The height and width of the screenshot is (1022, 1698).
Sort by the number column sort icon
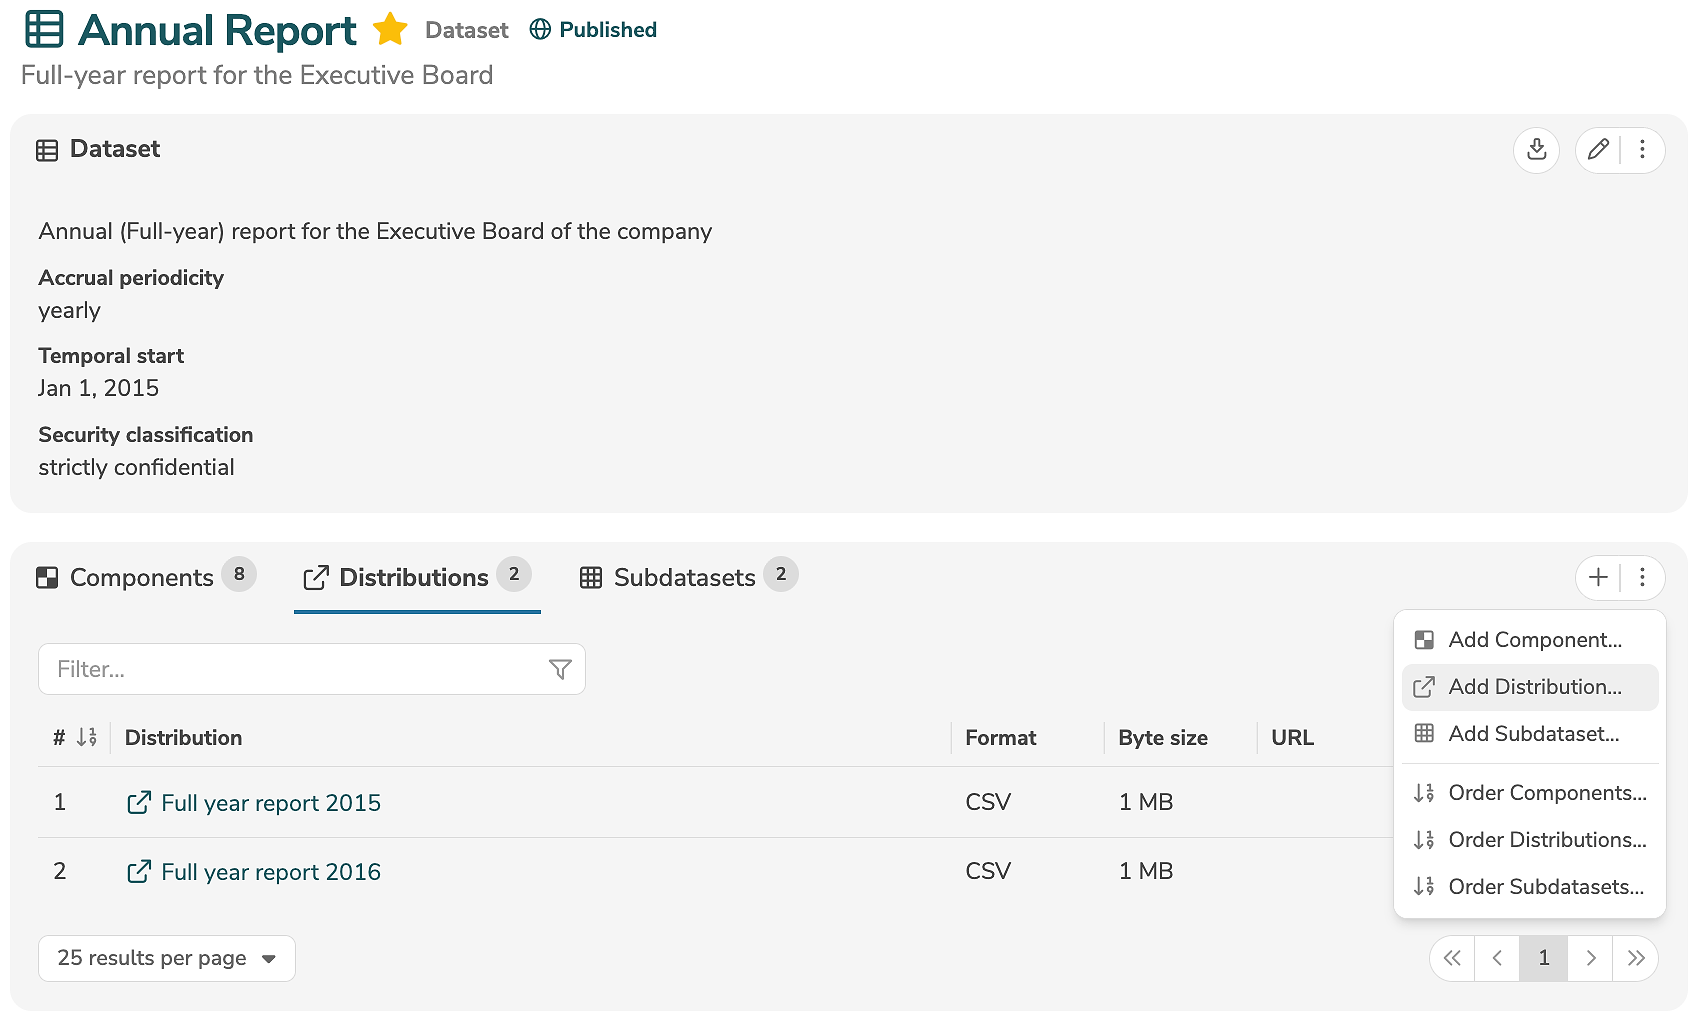87,738
